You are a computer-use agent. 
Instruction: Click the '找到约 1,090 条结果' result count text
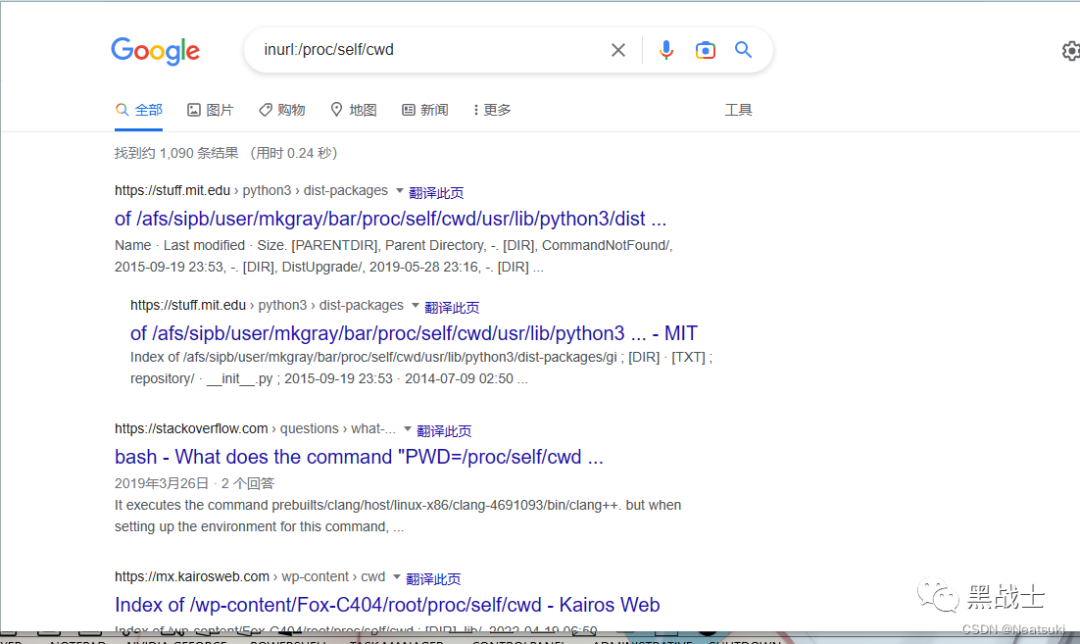click(176, 153)
